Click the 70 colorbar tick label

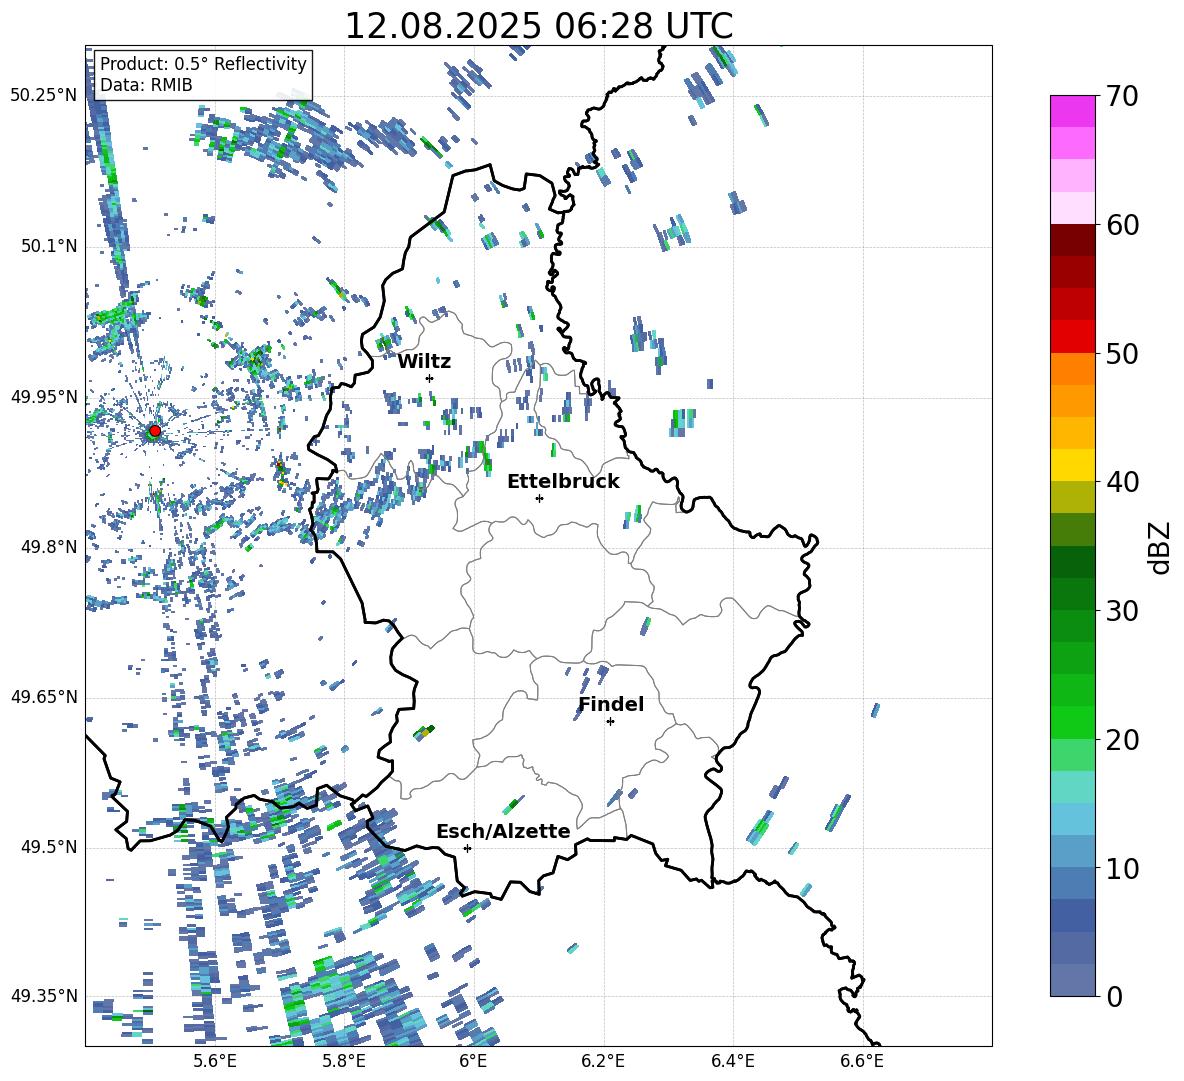pyautogui.click(x=1121, y=97)
